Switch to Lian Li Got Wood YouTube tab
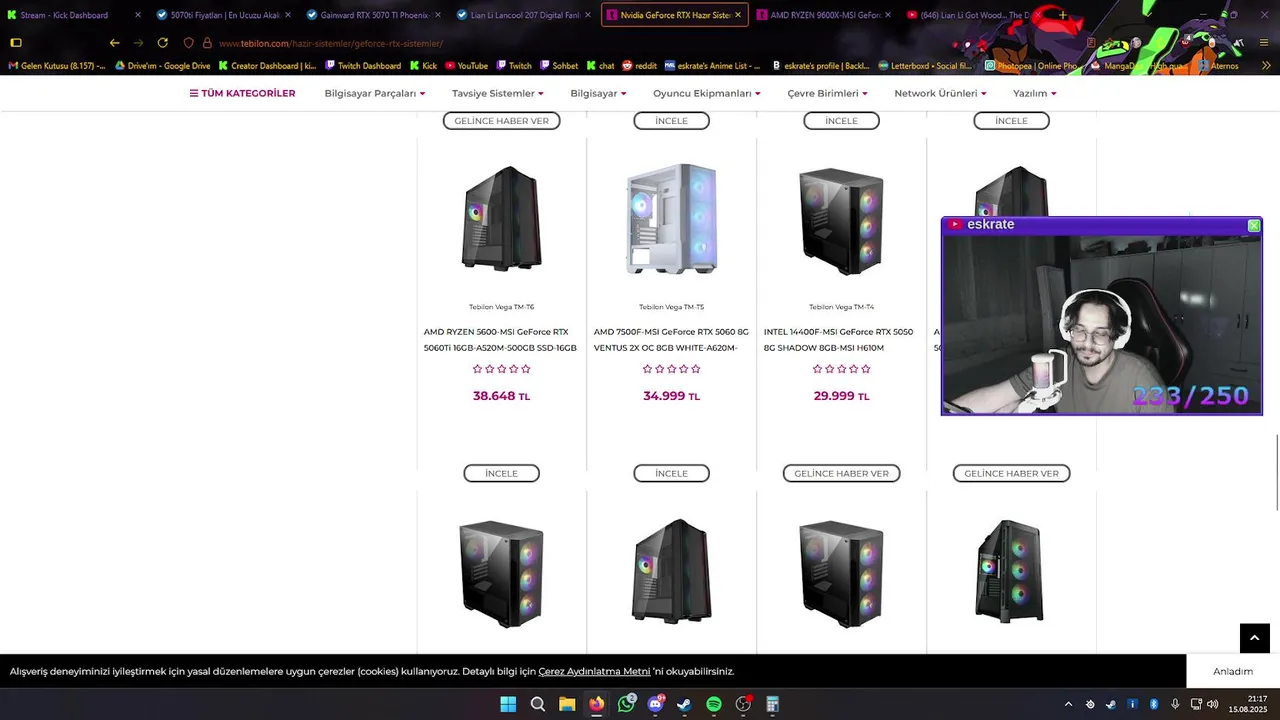Image resolution: width=1280 pixels, height=720 pixels. click(x=973, y=15)
